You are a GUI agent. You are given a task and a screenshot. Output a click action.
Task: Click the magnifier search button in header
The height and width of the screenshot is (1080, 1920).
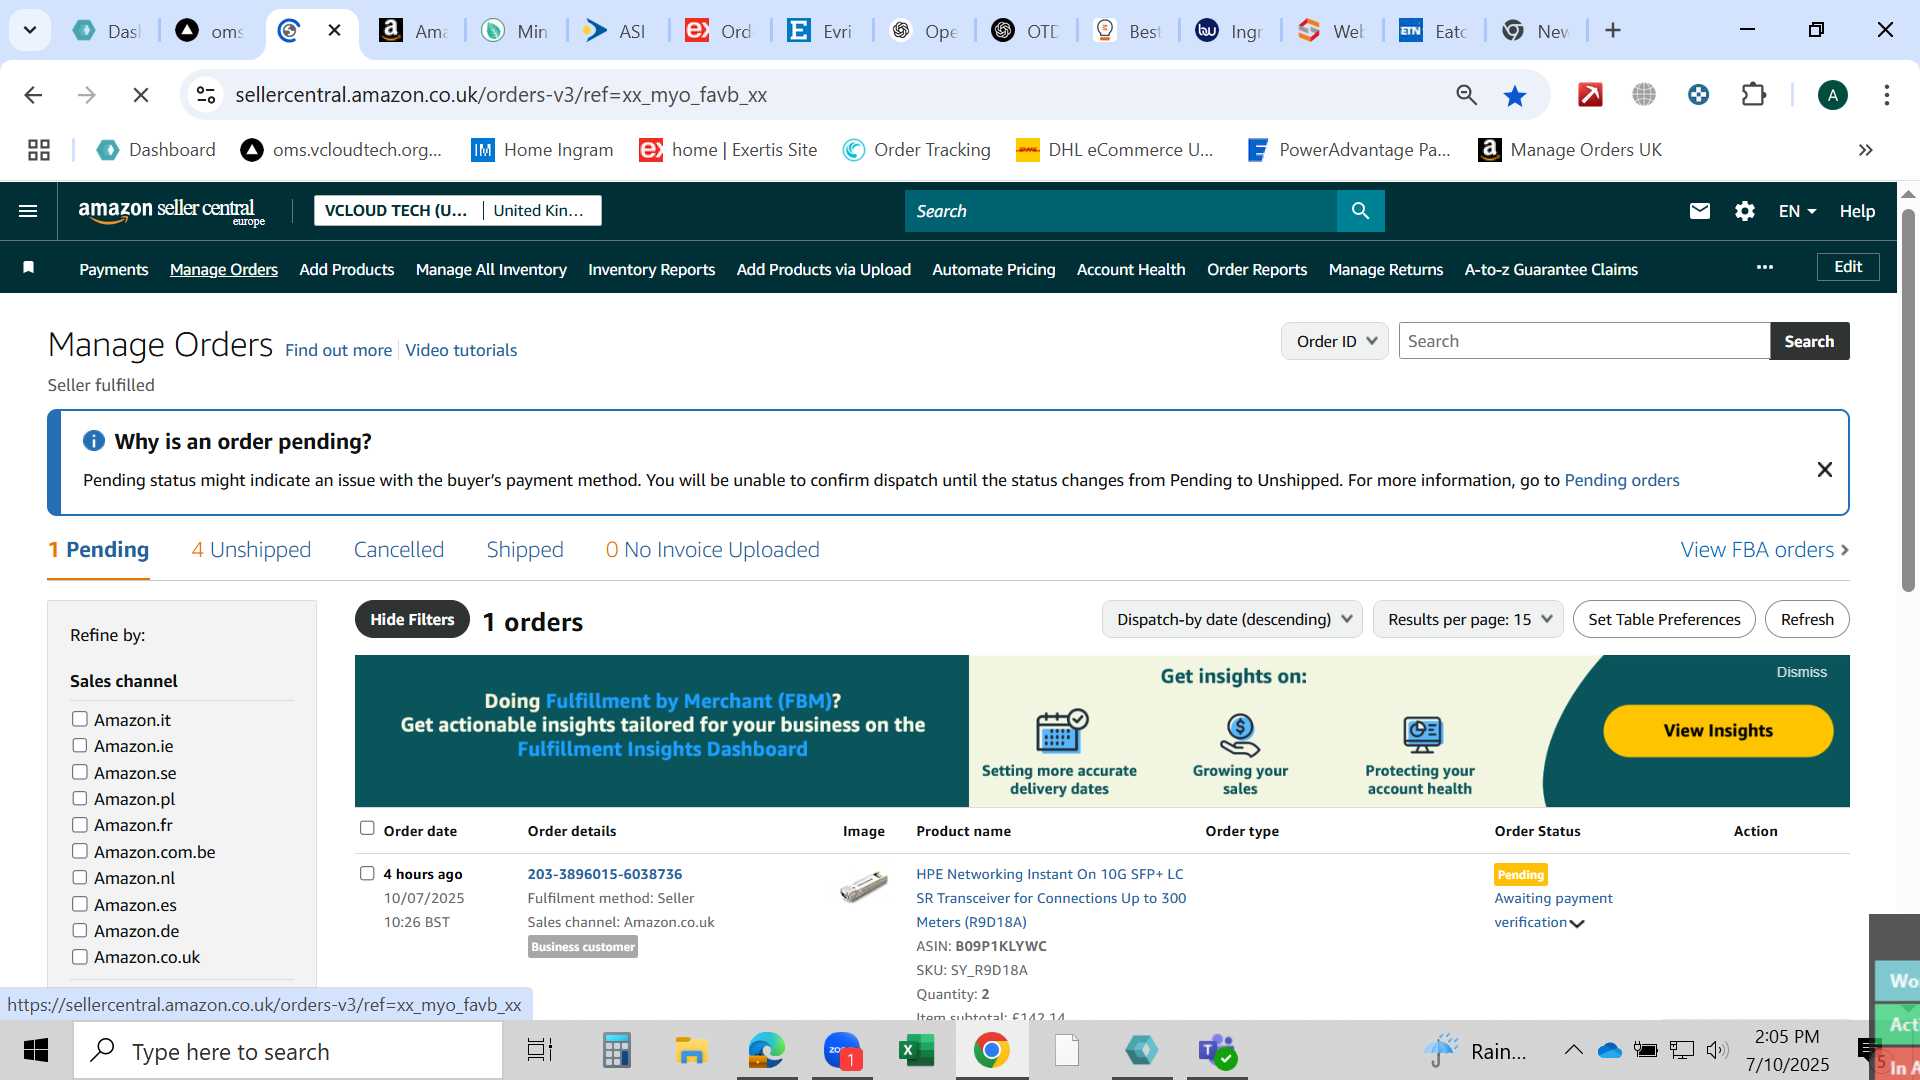tap(1360, 211)
